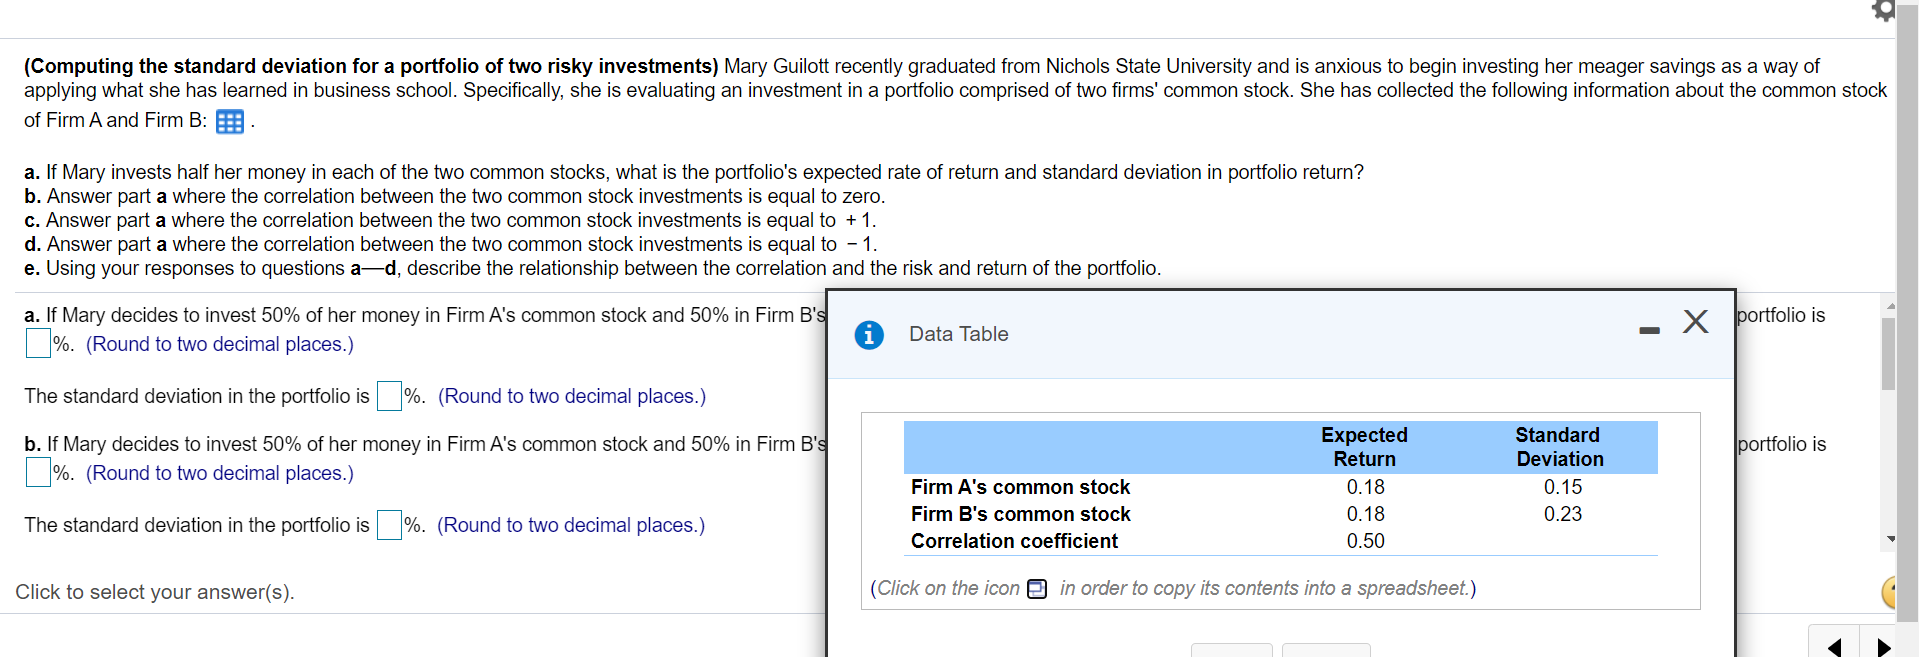This screenshot has height=657, width=1919.
Task: Focus part a expected return input box
Action: 38,344
